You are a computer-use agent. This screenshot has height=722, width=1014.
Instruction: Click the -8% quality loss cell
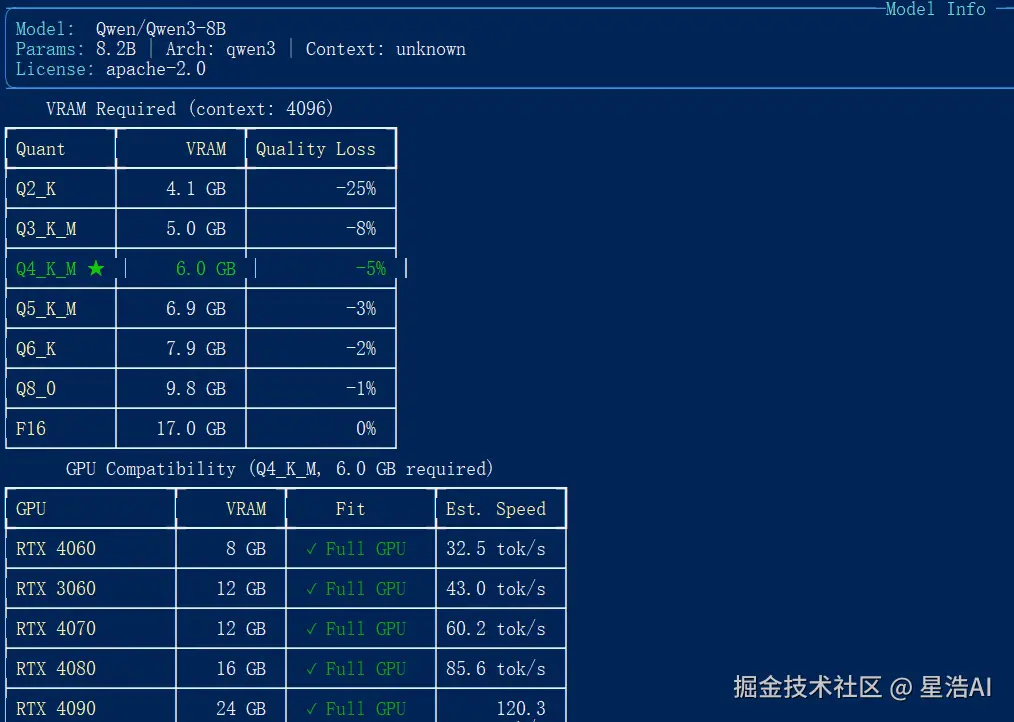(x=361, y=229)
